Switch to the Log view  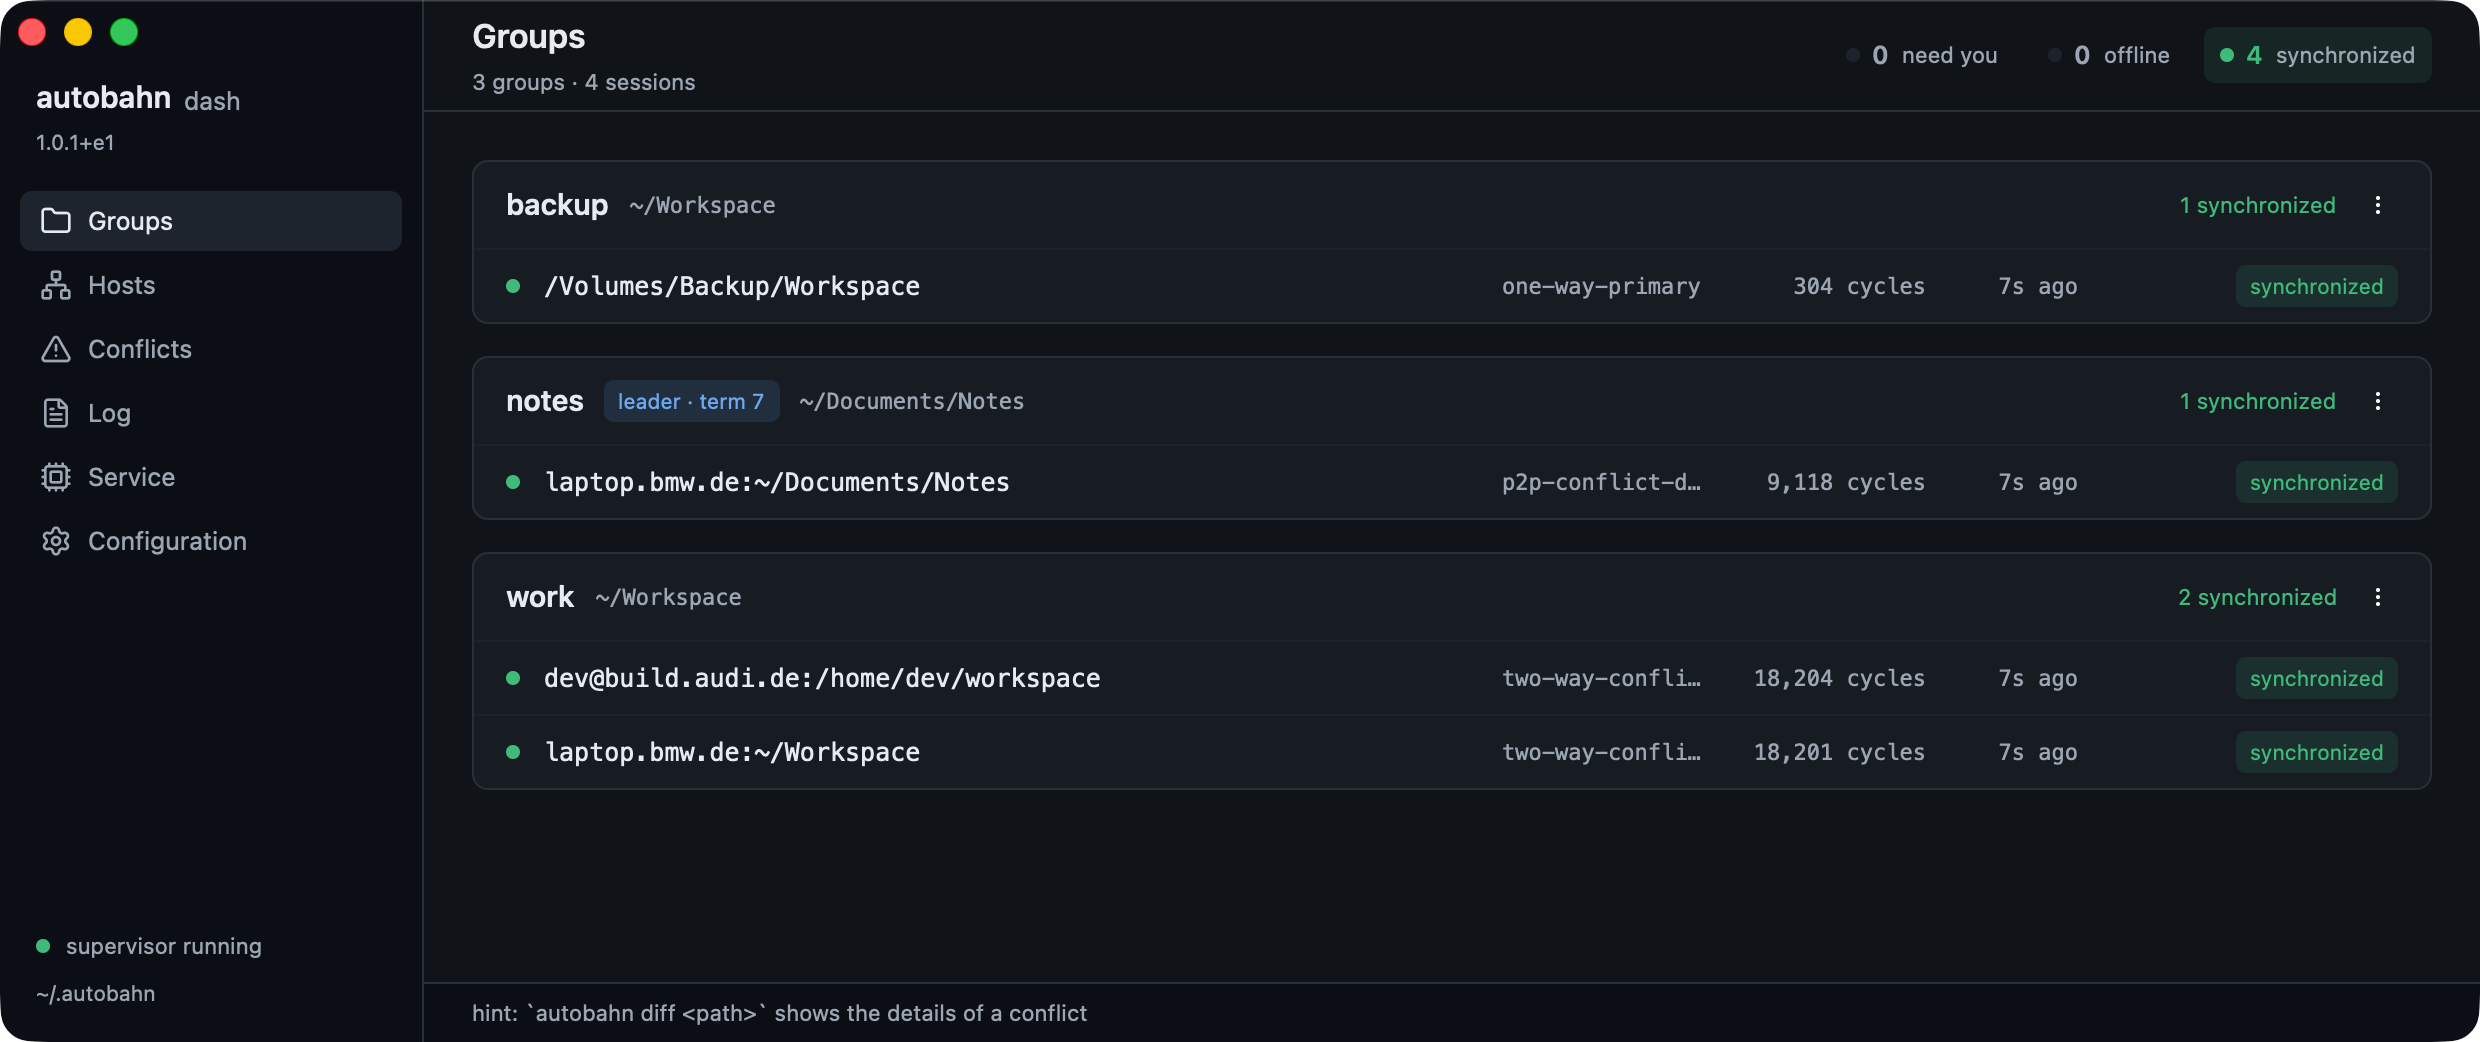pos(211,413)
